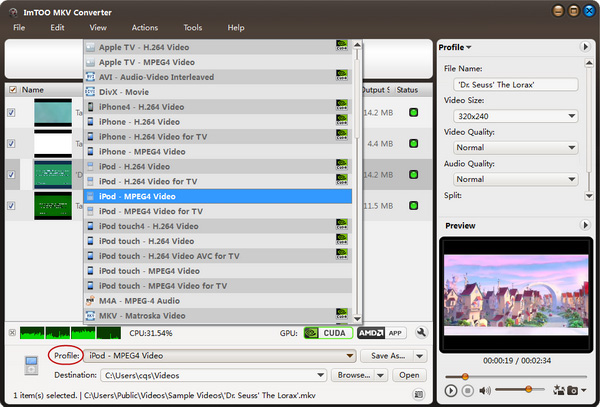Open the File menu

point(19,28)
